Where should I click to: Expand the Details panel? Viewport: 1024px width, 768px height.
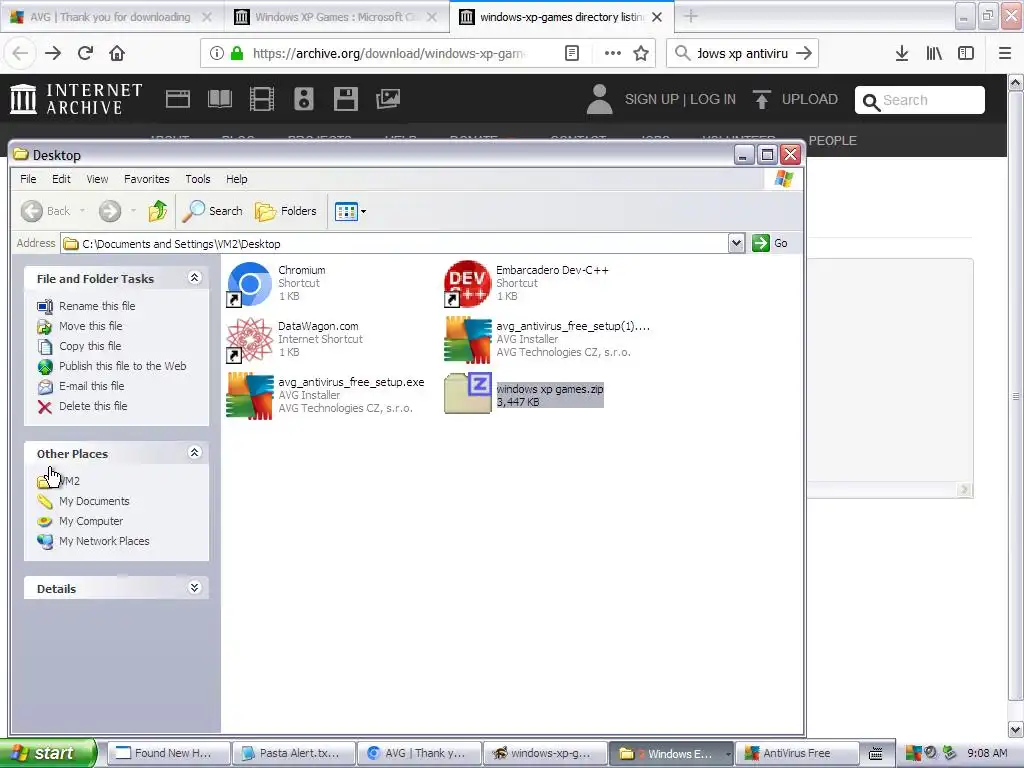point(194,588)
